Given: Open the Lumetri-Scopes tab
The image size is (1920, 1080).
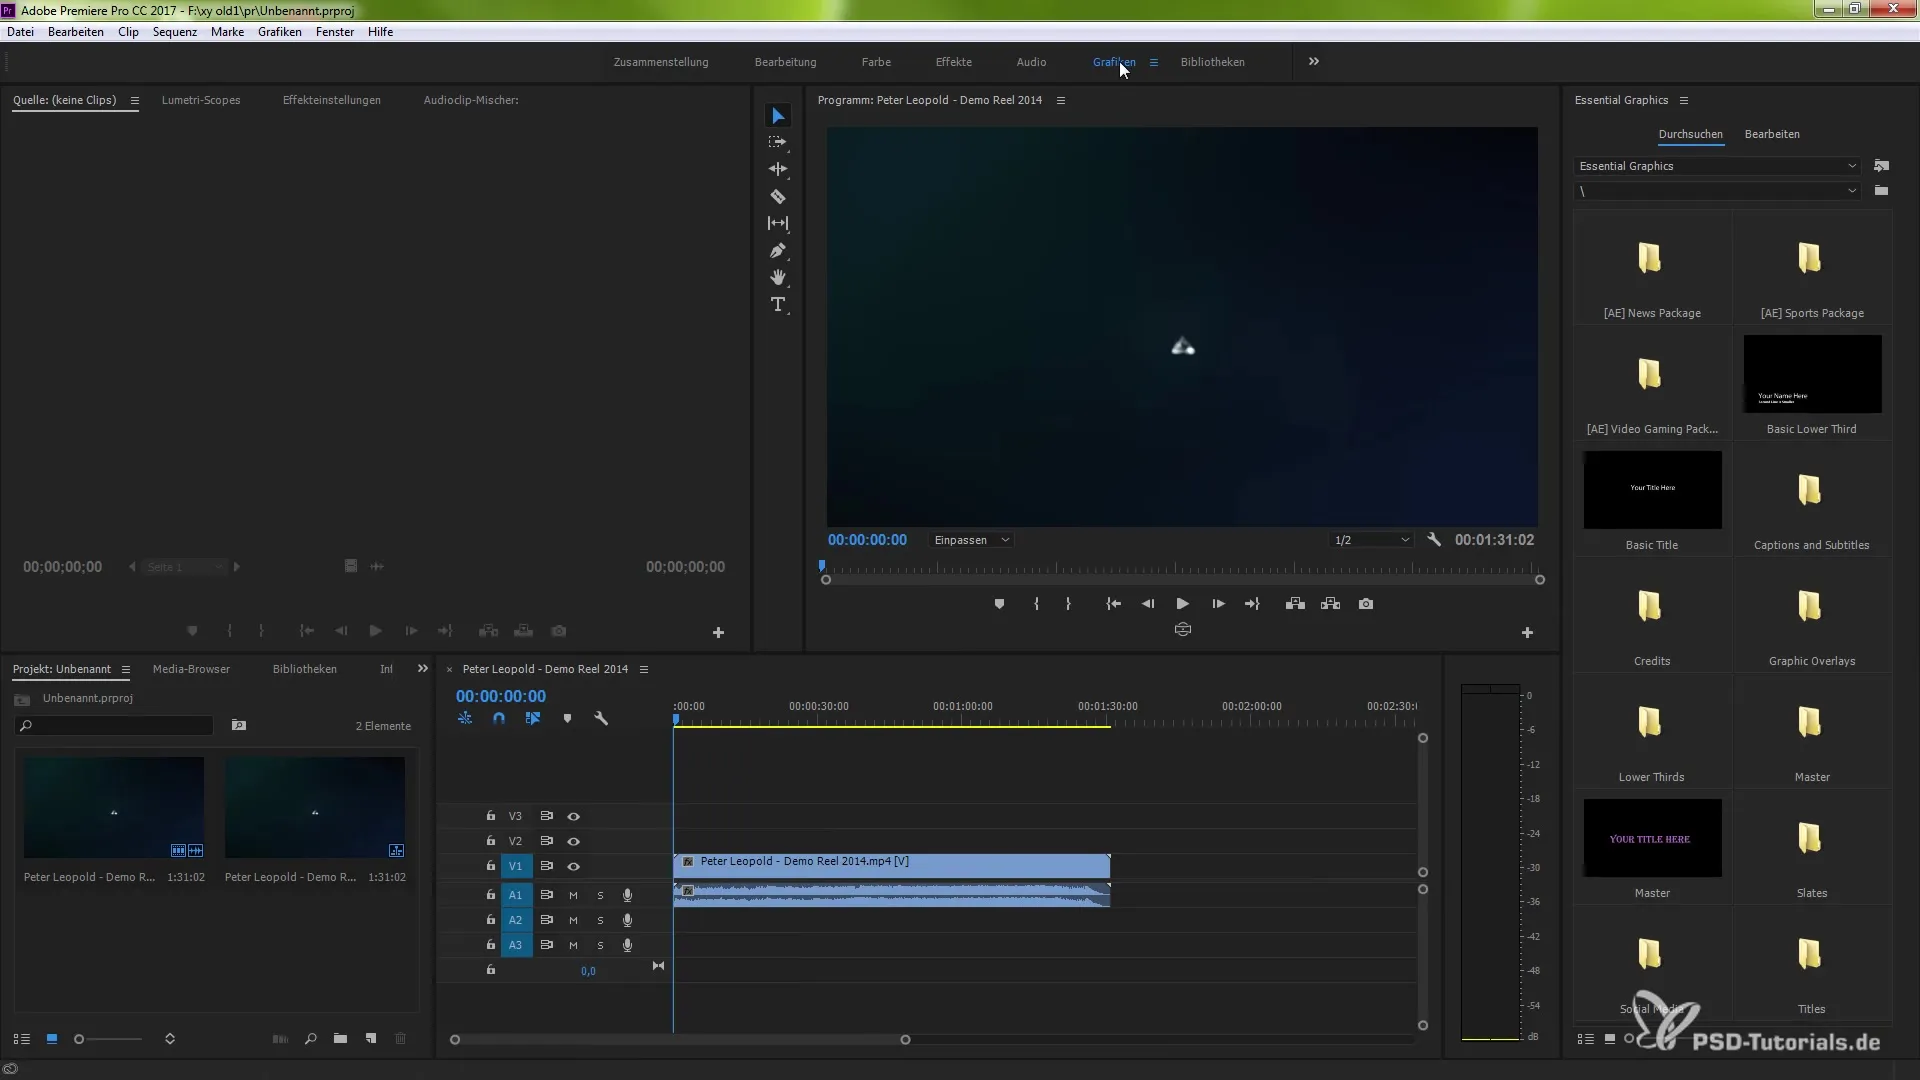Looking at the screenshot, I should [x=201, y=100].
